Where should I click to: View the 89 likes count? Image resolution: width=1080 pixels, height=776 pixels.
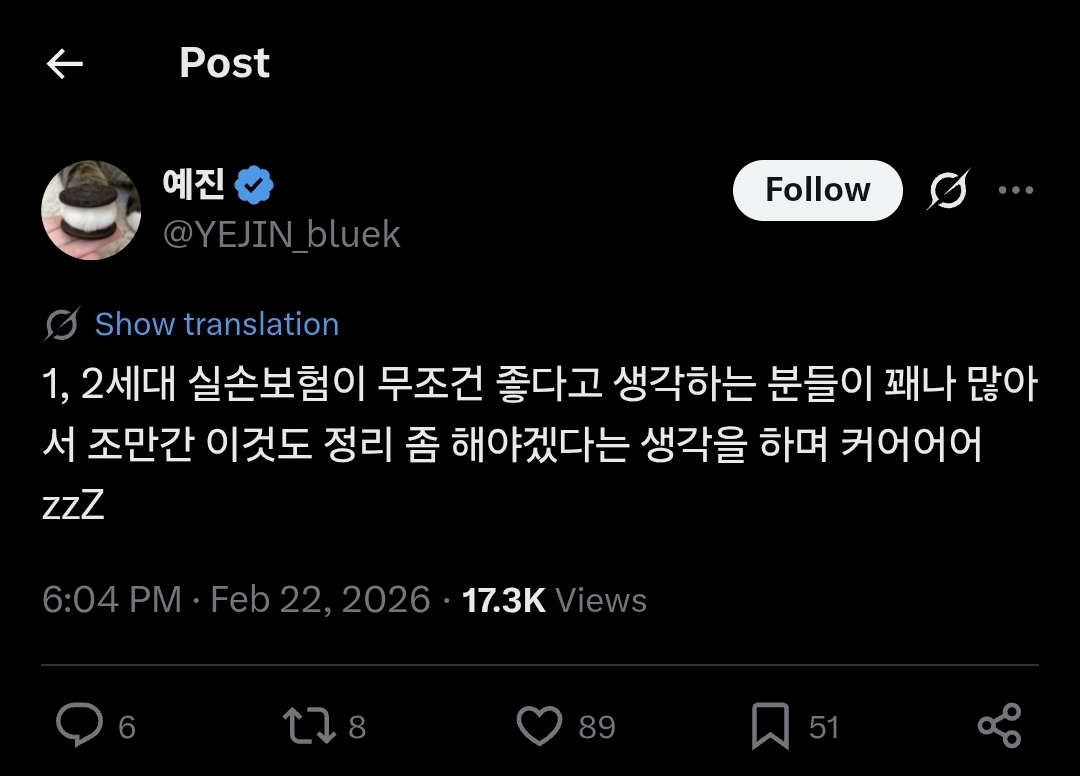click(597, 727)
